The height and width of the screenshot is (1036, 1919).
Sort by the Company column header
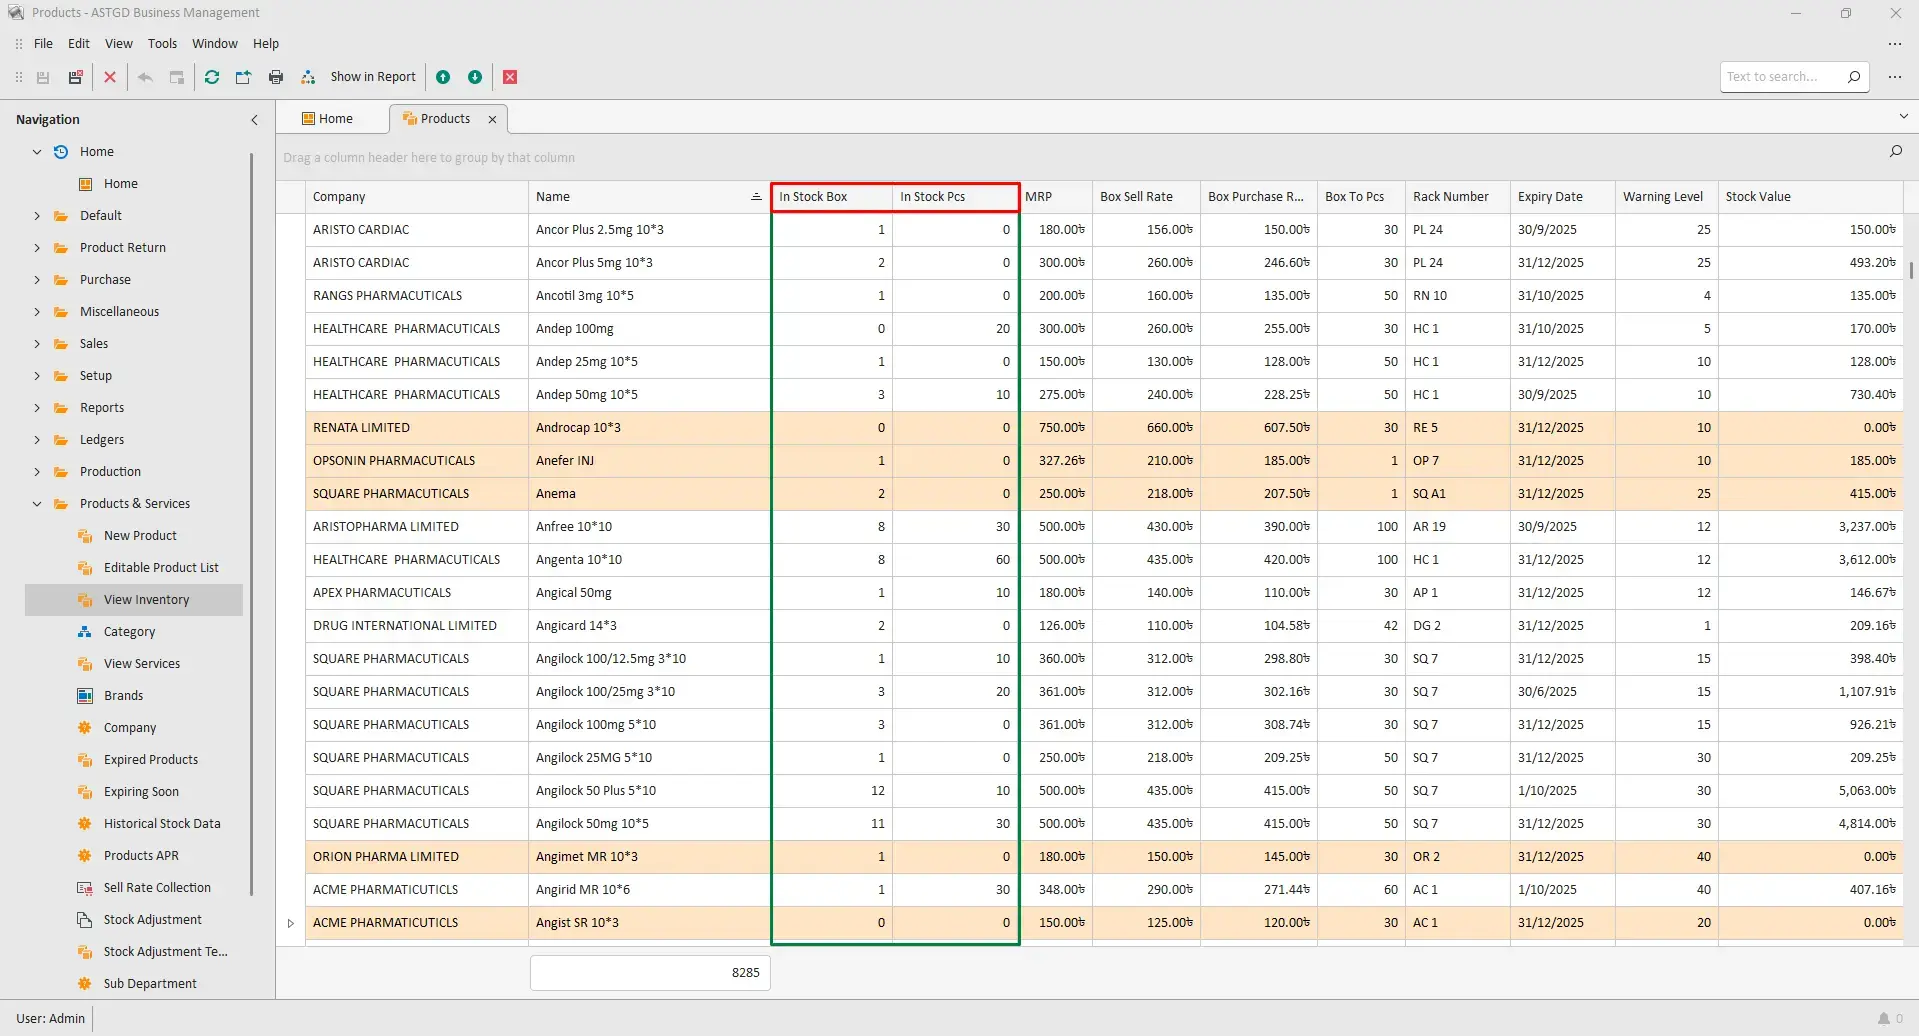click(417, 197)
